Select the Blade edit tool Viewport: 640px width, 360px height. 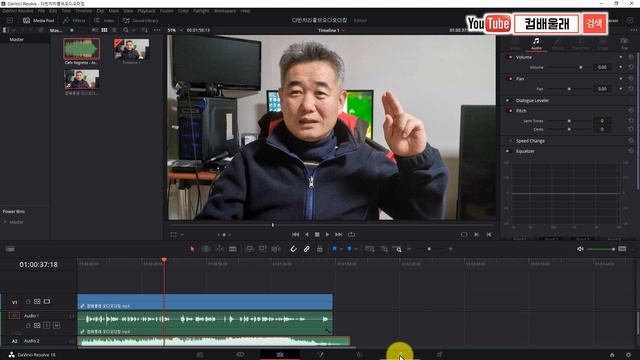coord(233,249)
